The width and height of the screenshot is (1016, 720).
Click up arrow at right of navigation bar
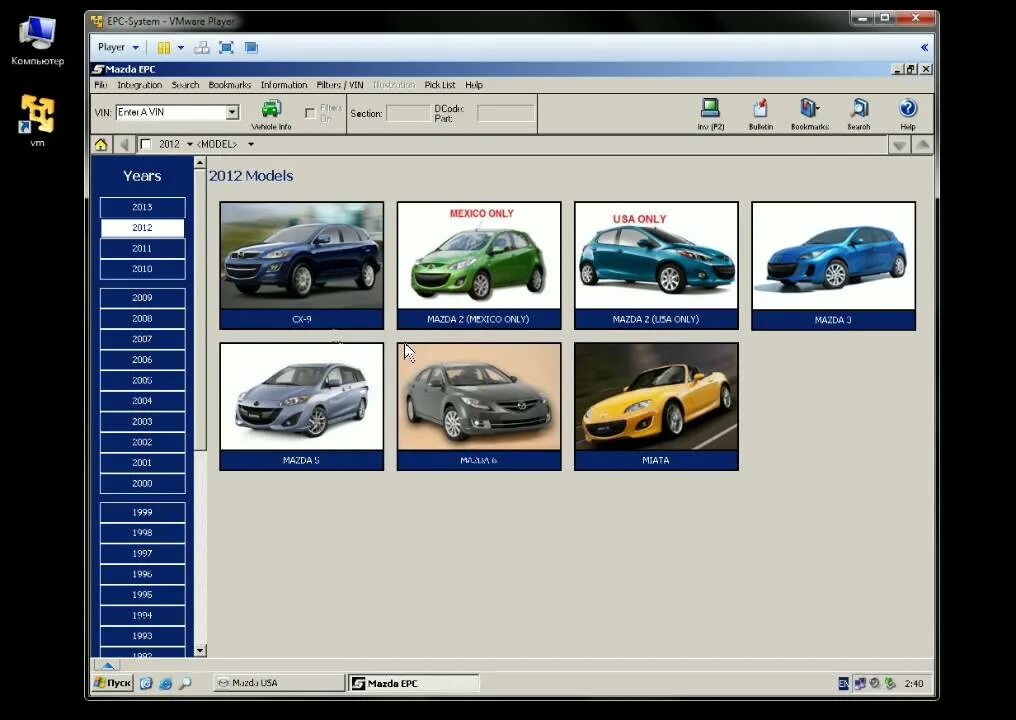pyautogui.click(x=922, y=145)
